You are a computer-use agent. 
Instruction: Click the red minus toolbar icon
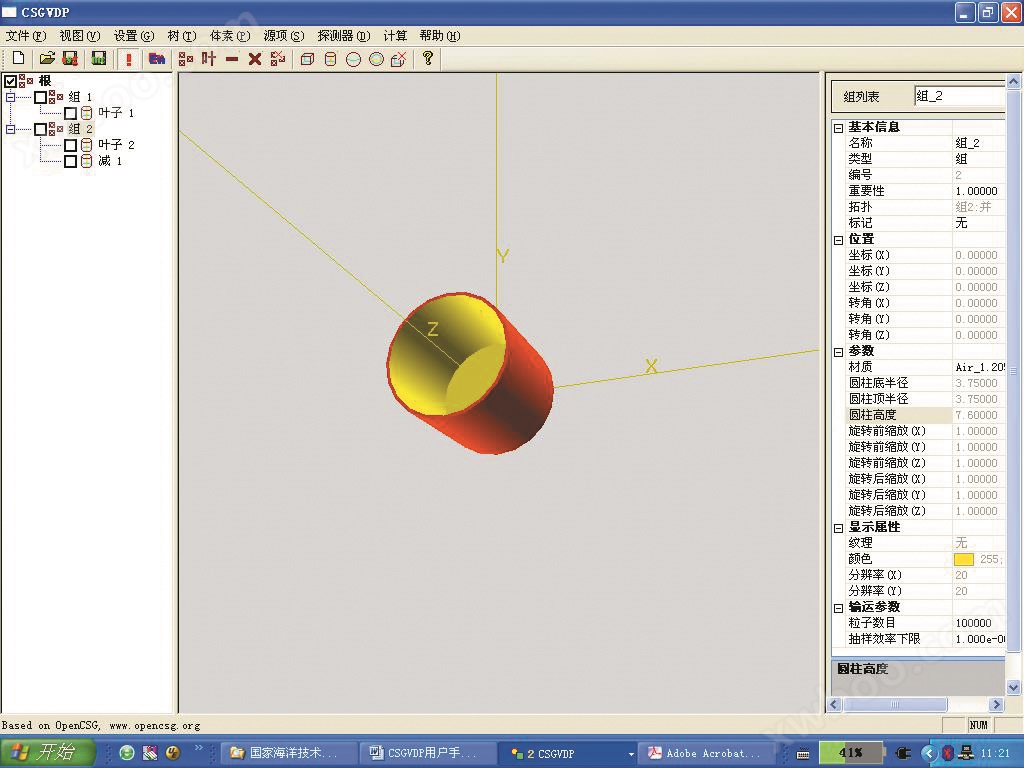232,59
